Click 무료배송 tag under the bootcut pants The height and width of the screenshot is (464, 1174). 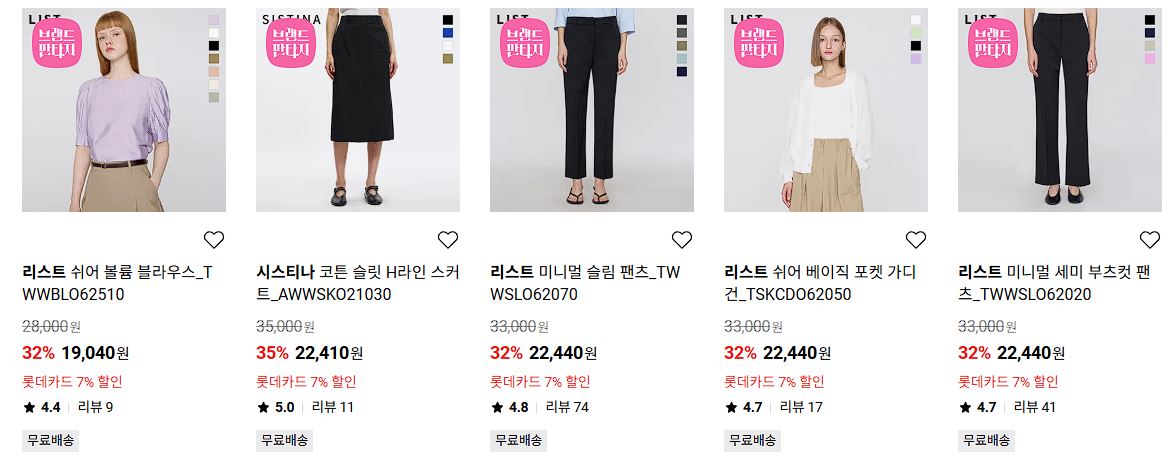point(986,440)
